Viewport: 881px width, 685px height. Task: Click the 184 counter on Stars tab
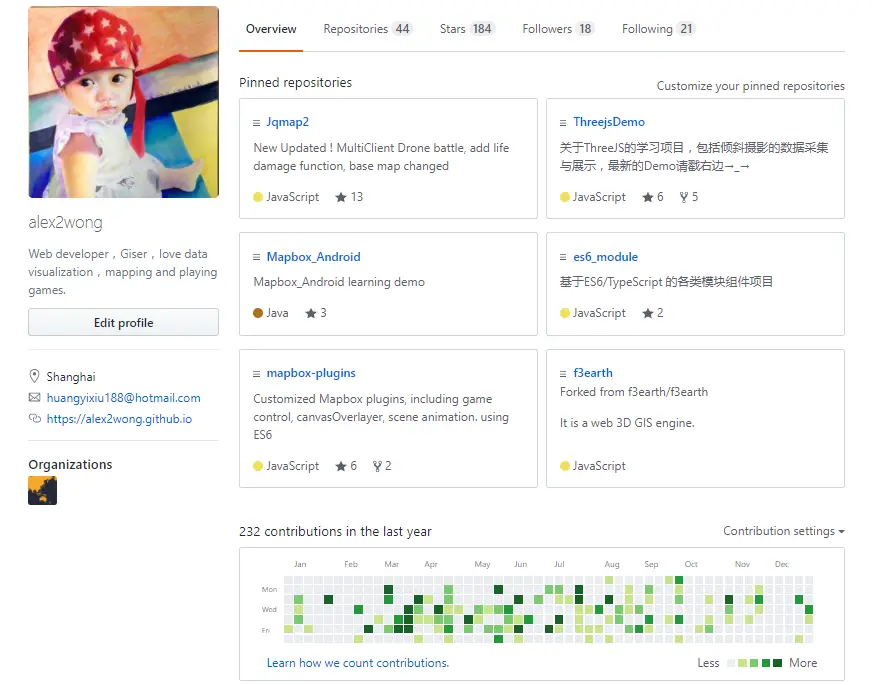pyautogui.click(x=482, y=29)
